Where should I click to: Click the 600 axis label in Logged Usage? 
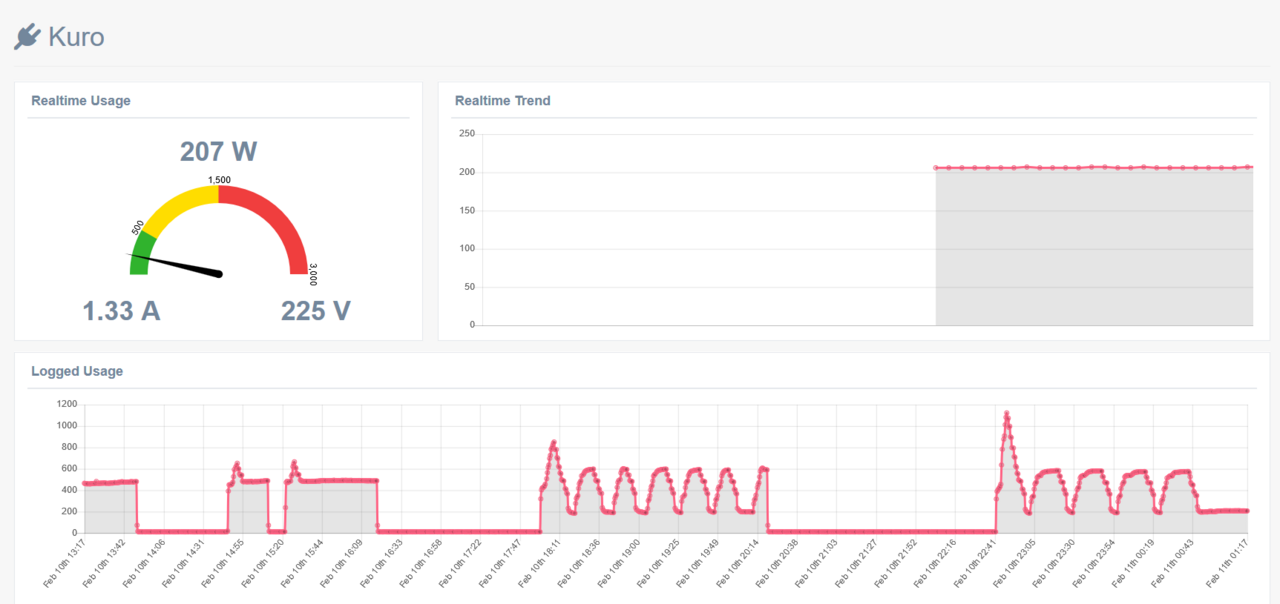(x=69, y=468)
